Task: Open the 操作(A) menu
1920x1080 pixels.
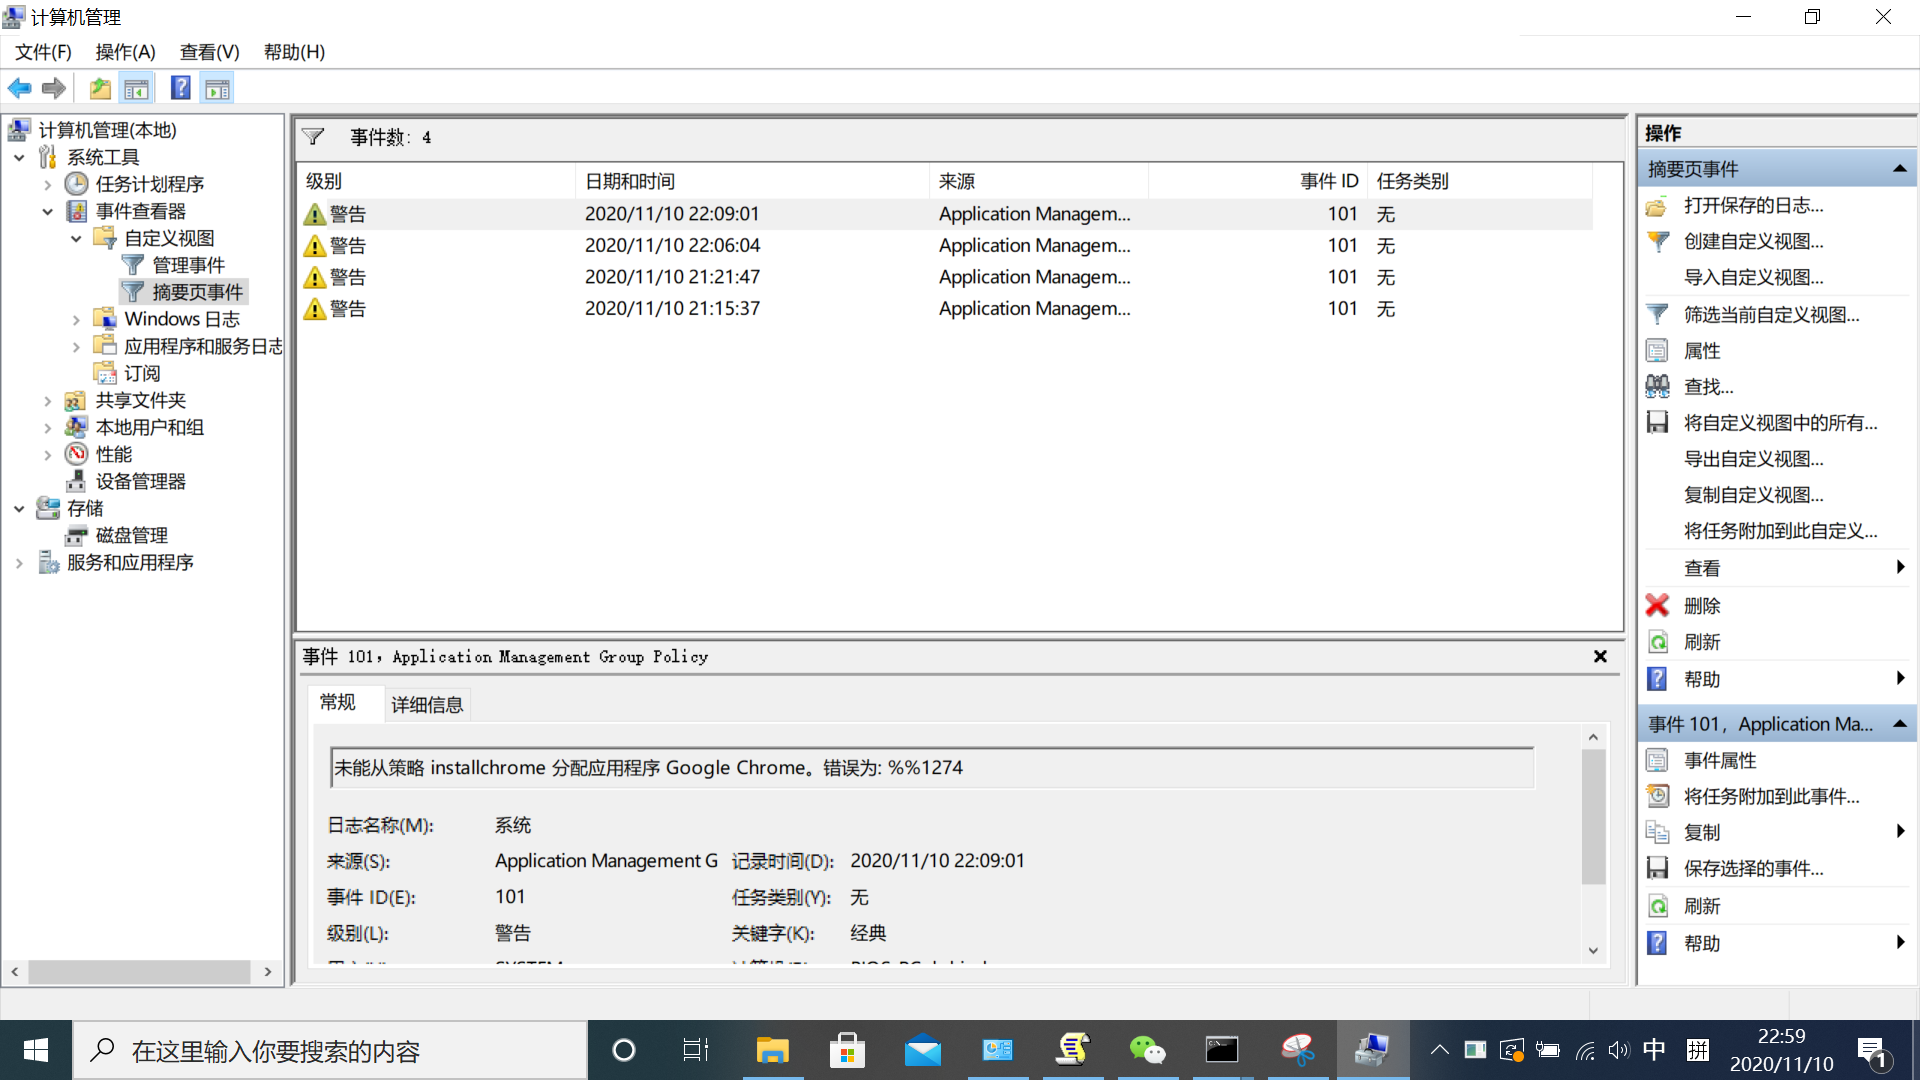Action: (125, 52)
